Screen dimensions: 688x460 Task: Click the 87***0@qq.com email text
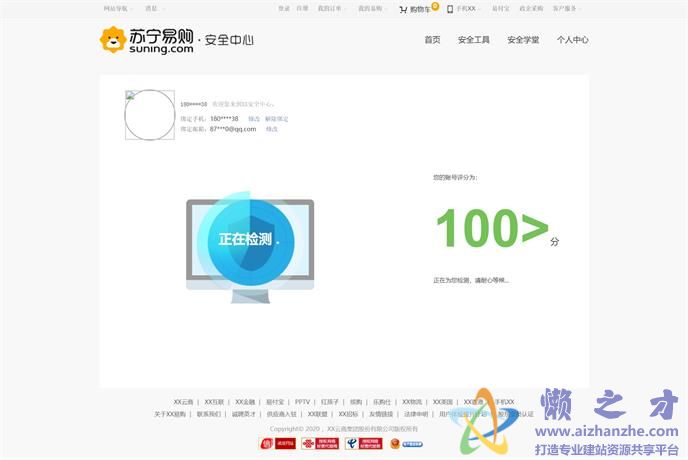point(233,129)
